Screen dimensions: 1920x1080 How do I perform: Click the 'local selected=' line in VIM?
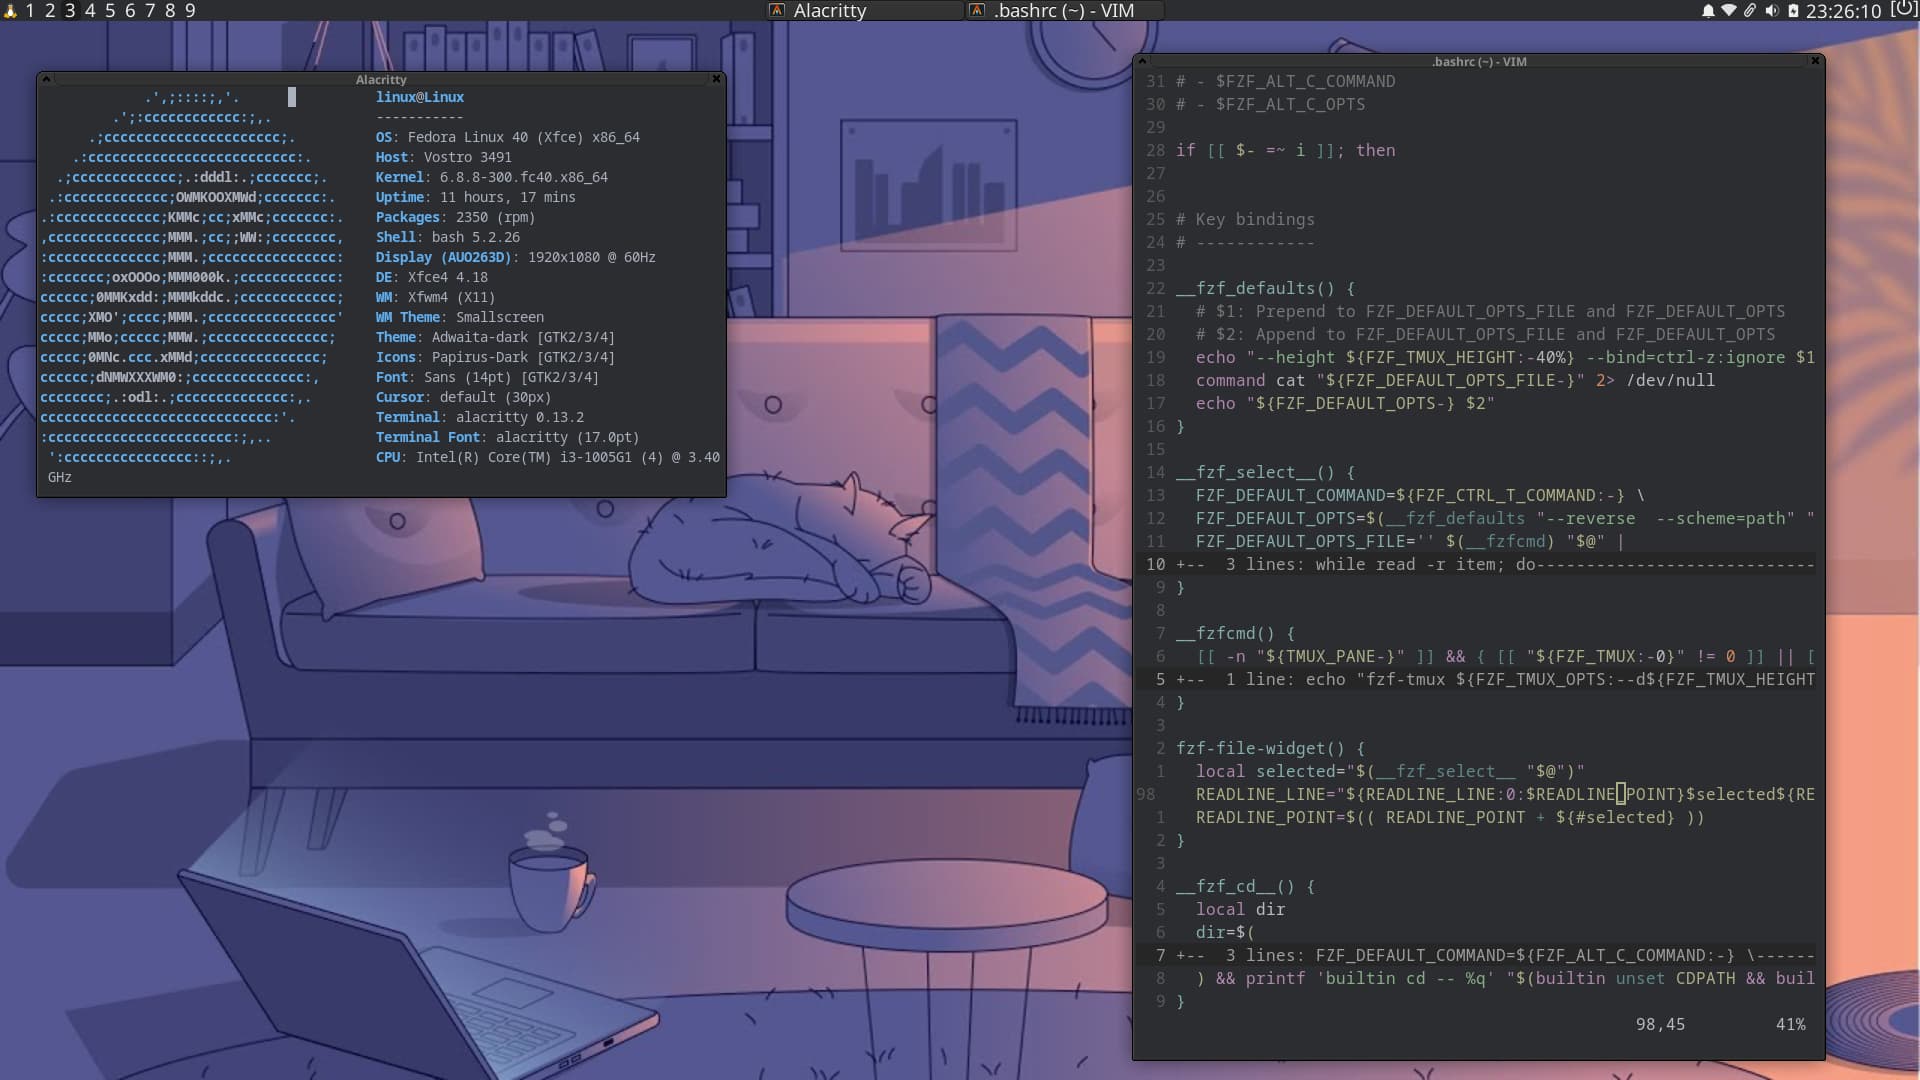(x=1391, y=771)
